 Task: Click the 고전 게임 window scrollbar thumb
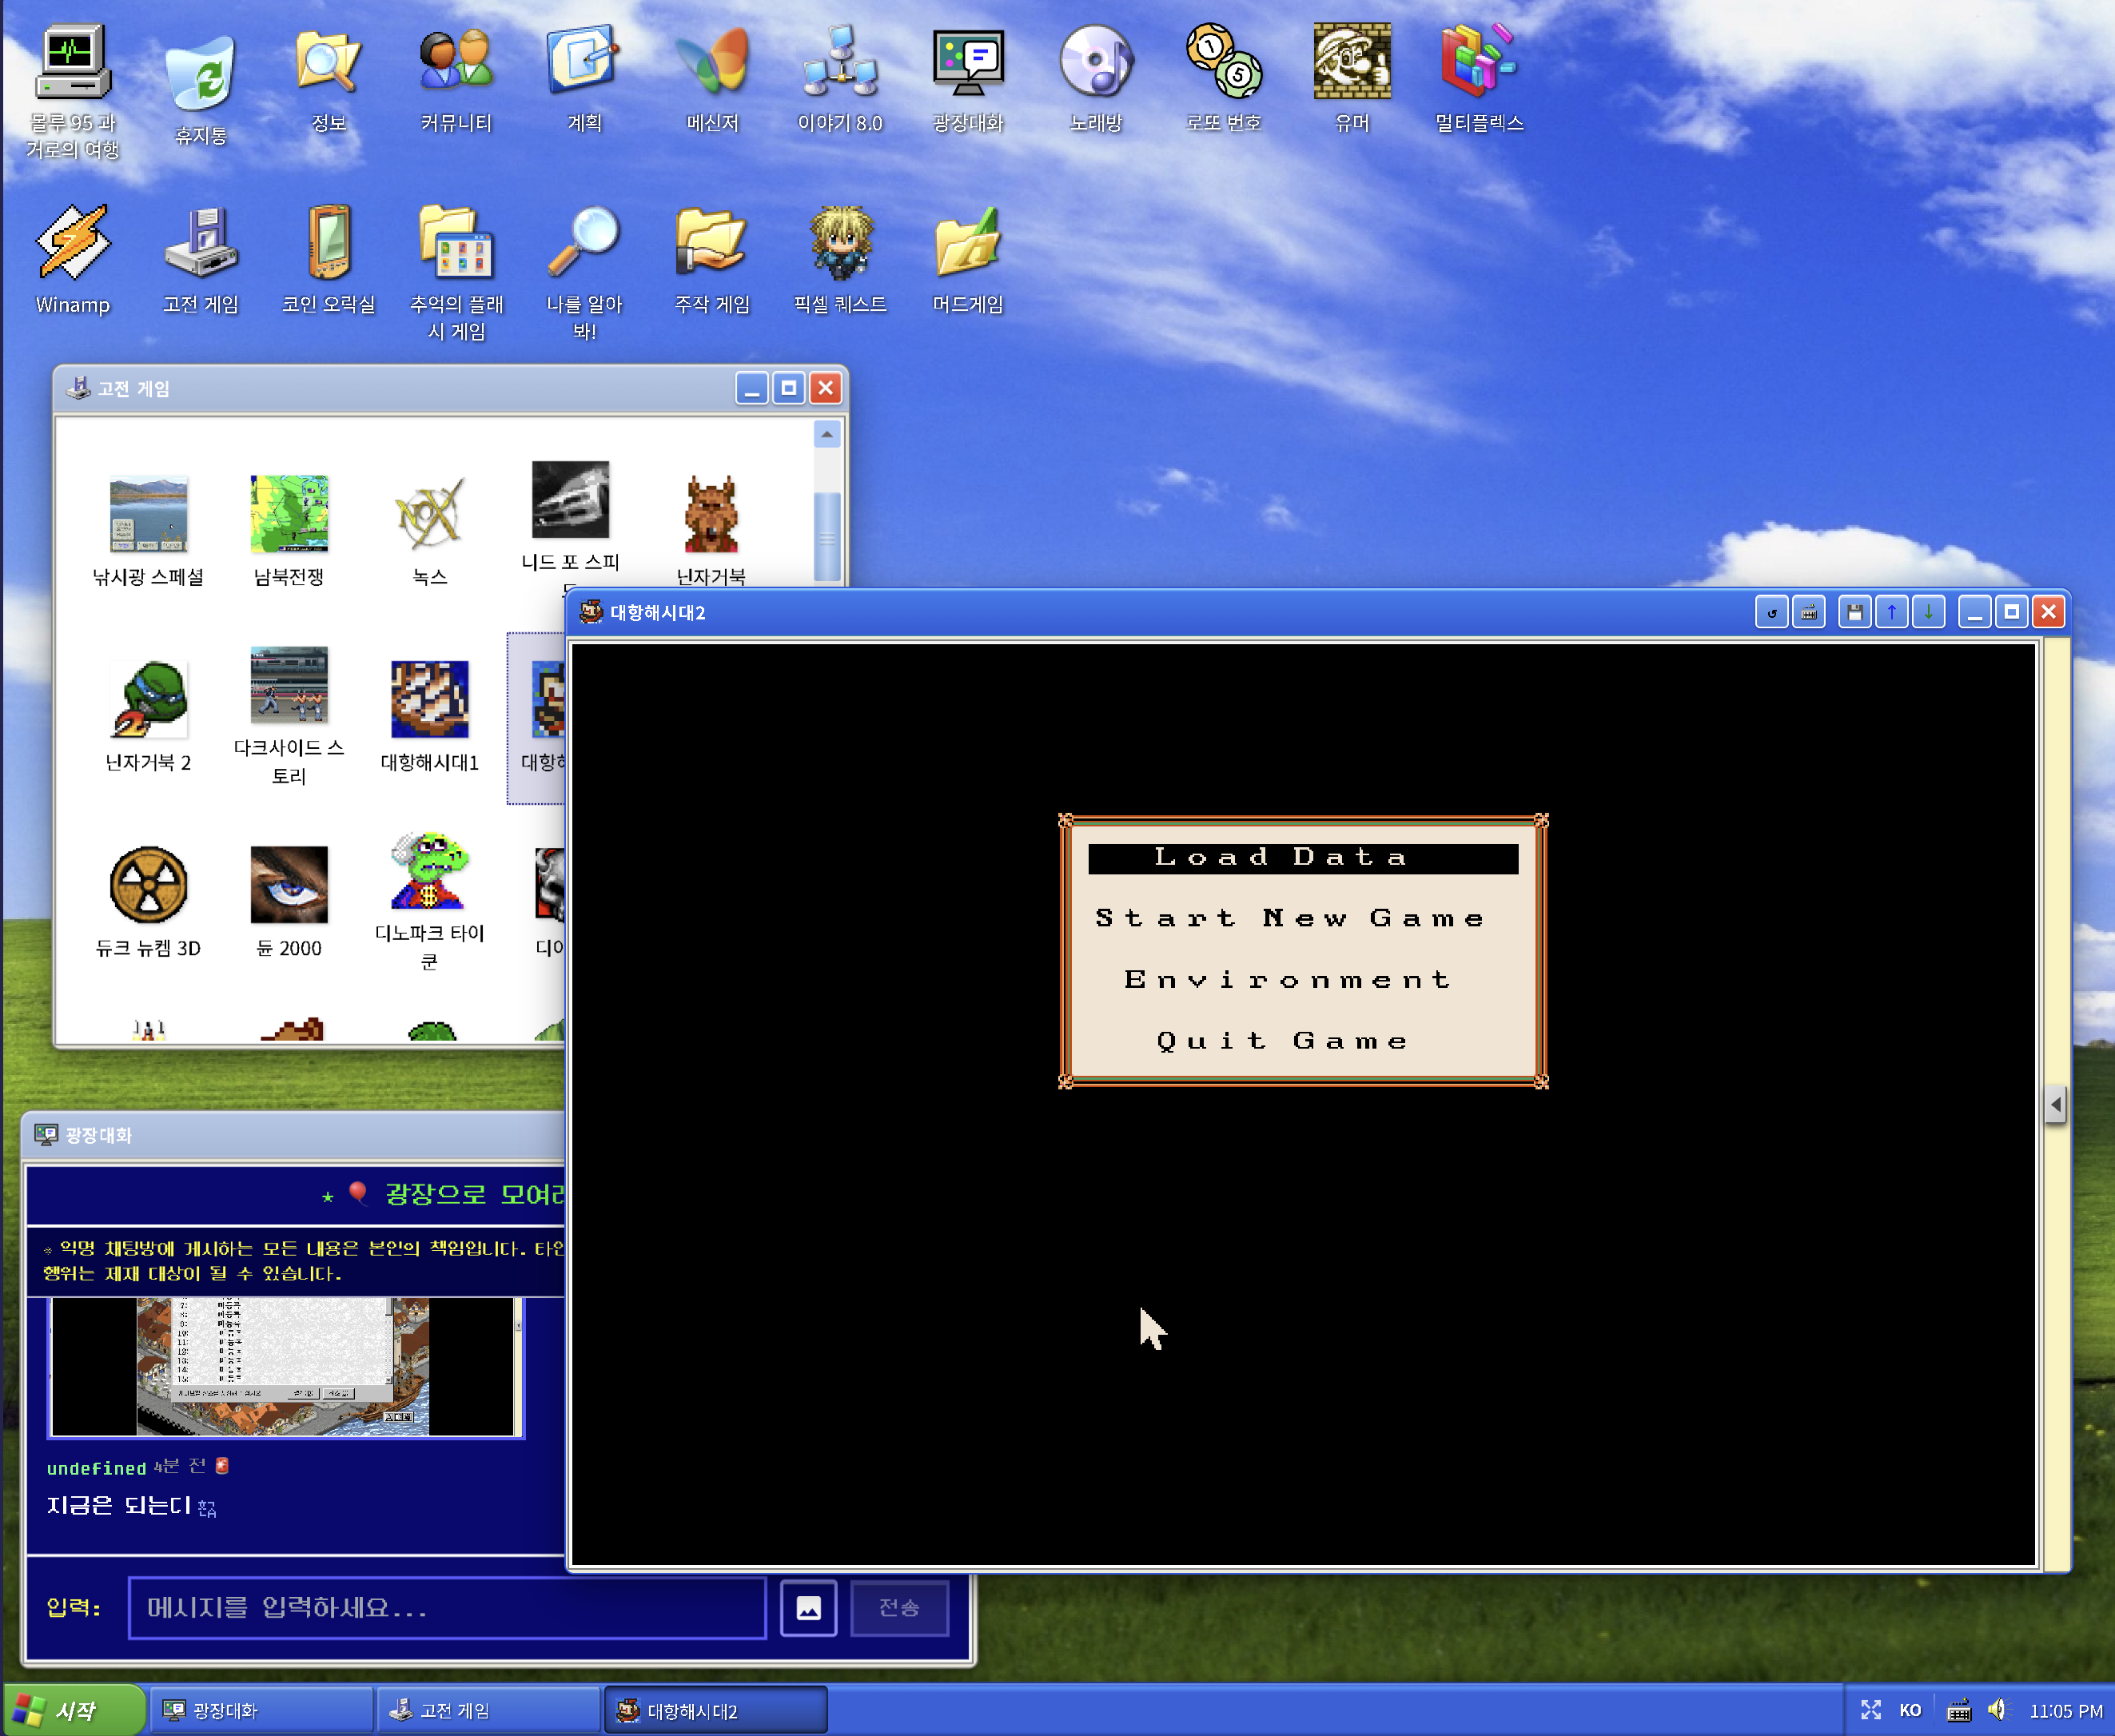click(x=826, y=537)
